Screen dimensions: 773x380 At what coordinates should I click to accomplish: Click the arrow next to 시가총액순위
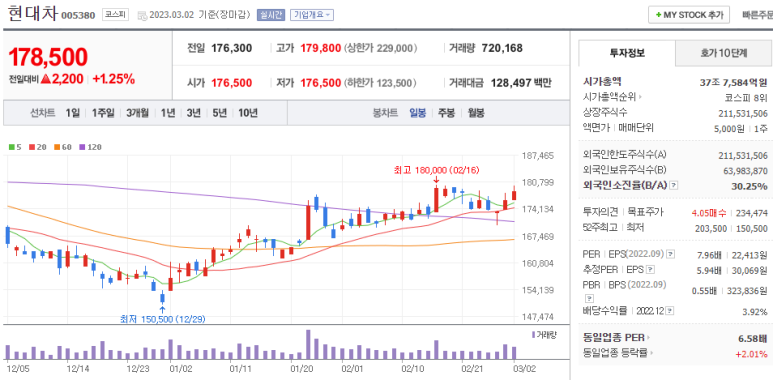640,97
